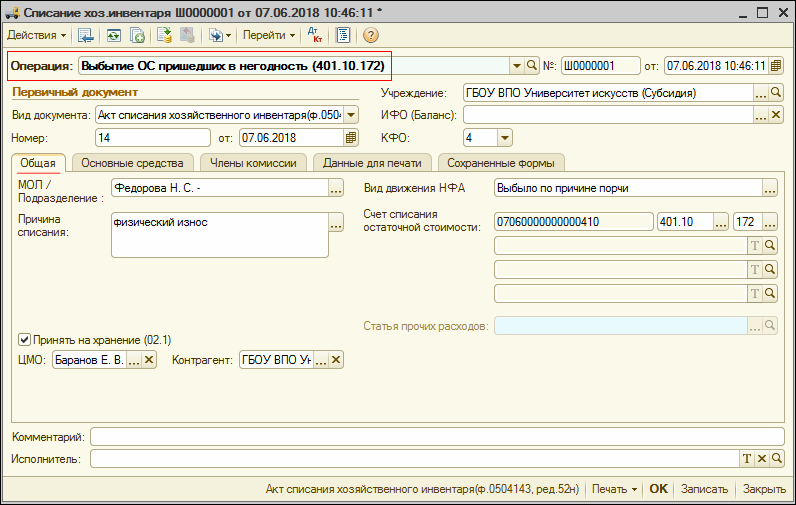
Task: Switch to the Основные средства tab
Action: pos(132,163)
